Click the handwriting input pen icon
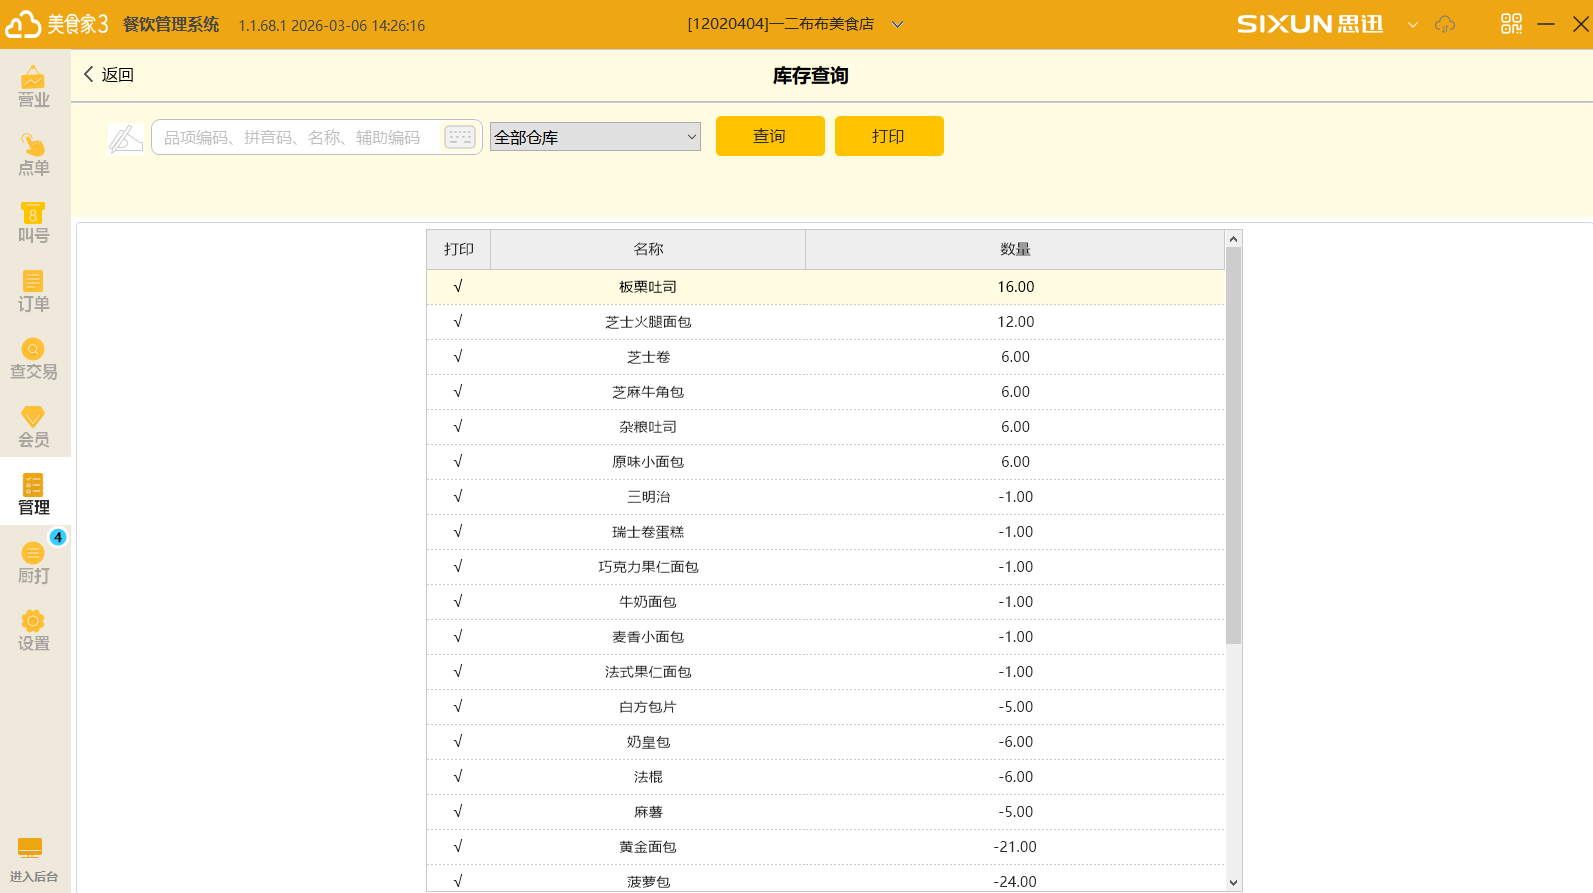 126,138
